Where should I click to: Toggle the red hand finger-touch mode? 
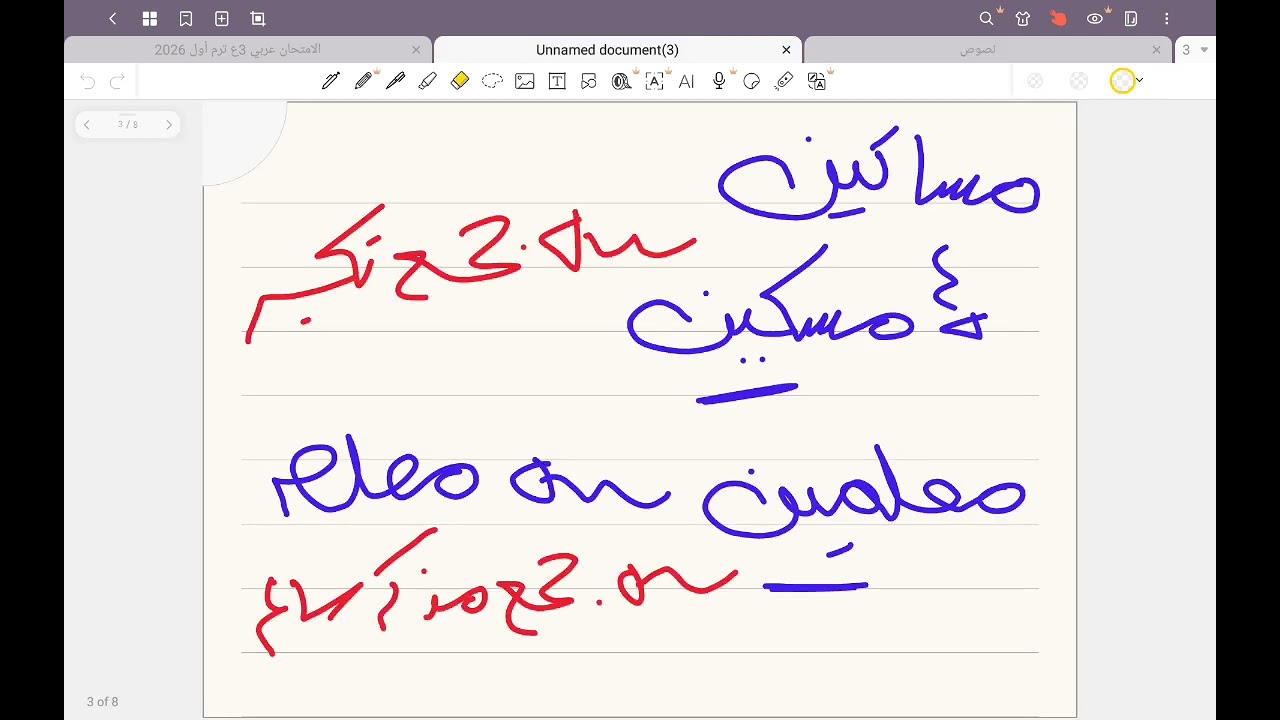(1058, 18)
